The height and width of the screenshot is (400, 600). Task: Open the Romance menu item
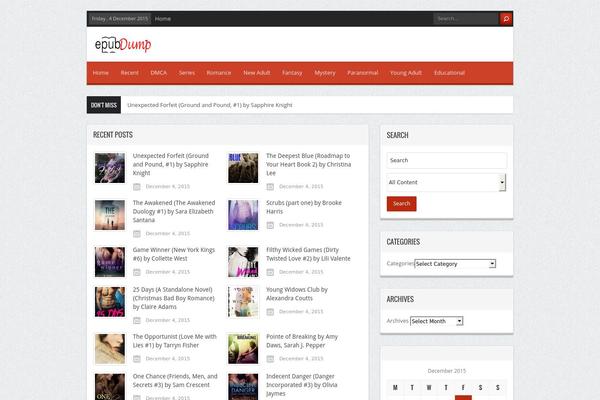click(x=219, y=73)
